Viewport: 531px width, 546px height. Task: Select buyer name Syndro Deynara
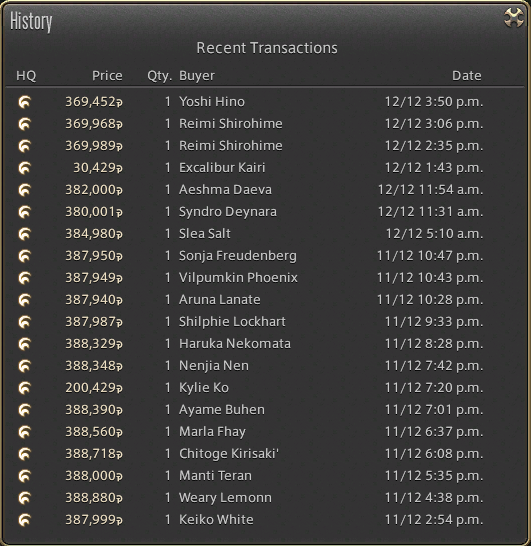coord(228,212)
